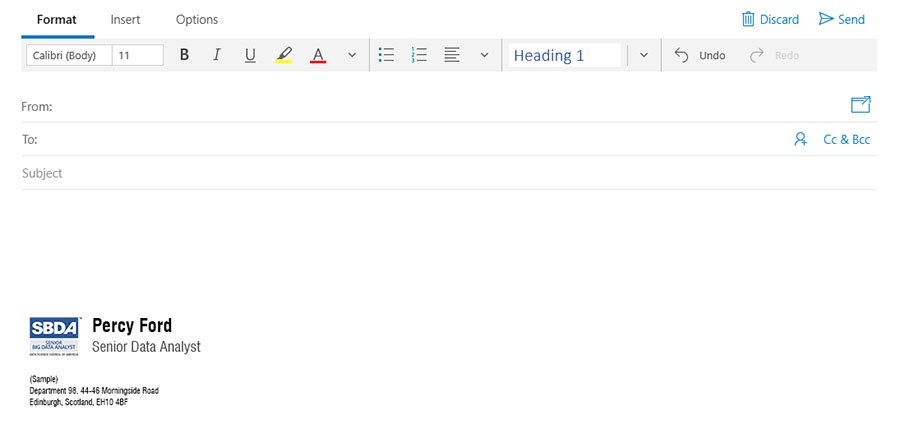The height and width of the screenshot is (429, 900).
Task: Toggle Italic formatting
Action: [x=217, y=55]
